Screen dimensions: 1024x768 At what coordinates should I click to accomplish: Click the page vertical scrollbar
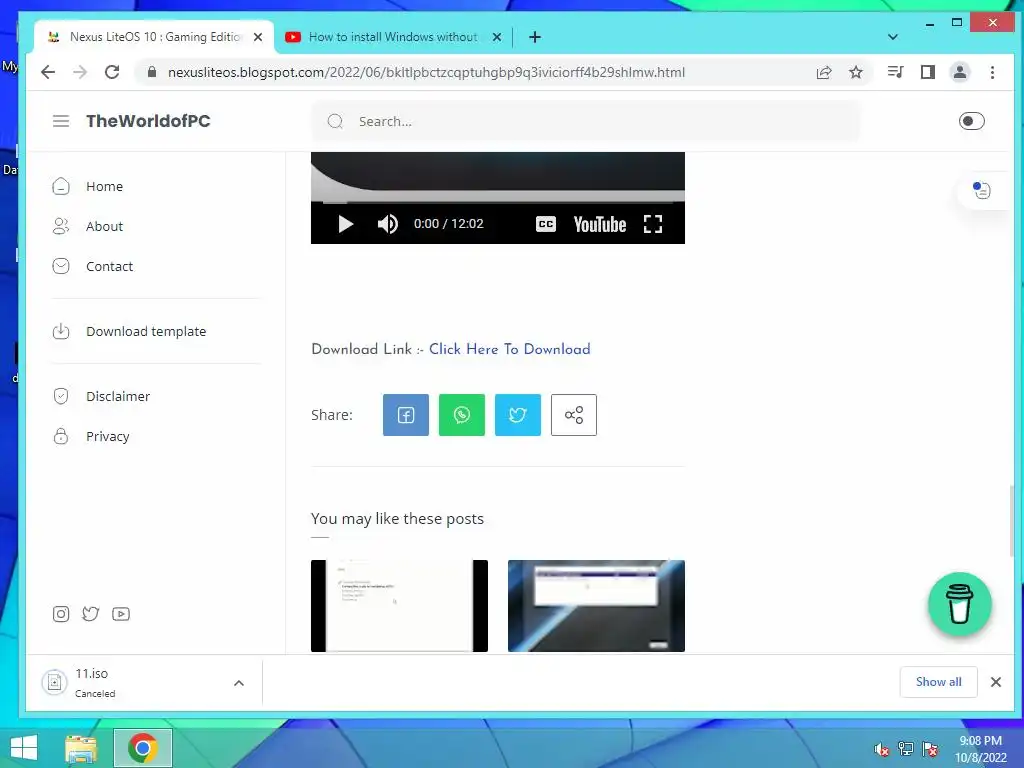(x=1012, y=519)
